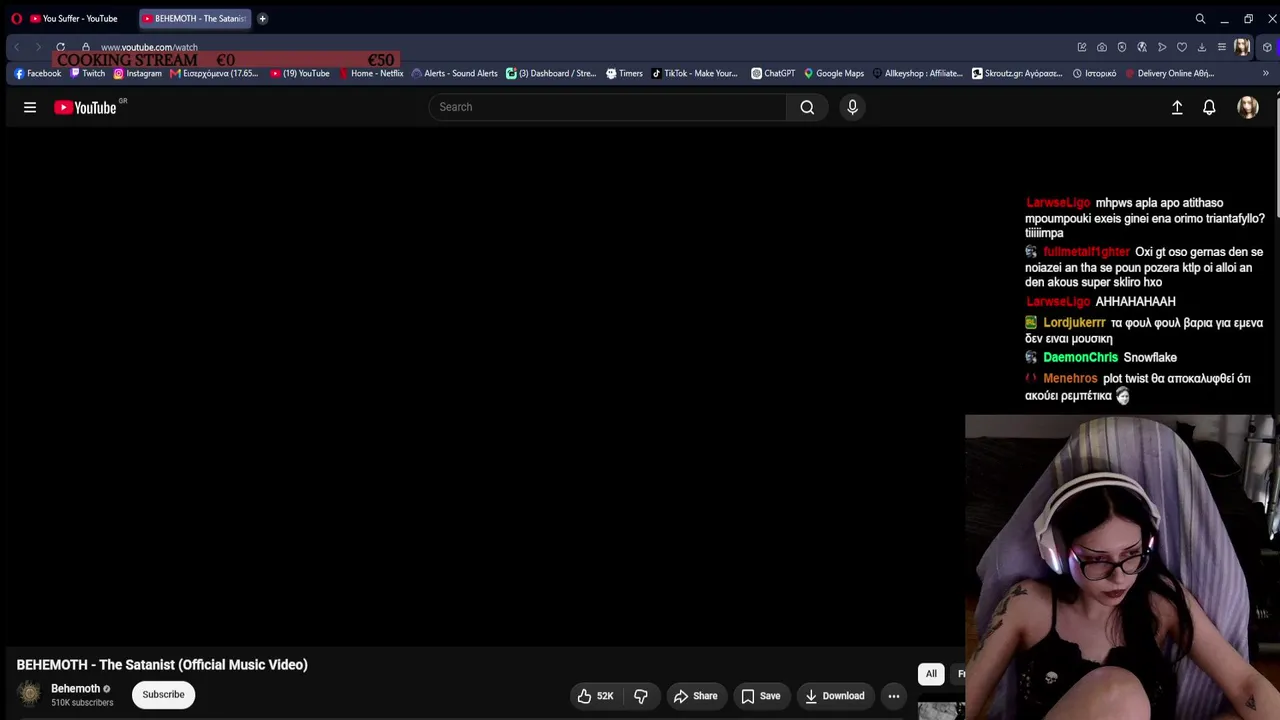Screen dimensions: 1280x720
Task: Click the Opera tab search magnifier
Action: (x=1200, y=18)
